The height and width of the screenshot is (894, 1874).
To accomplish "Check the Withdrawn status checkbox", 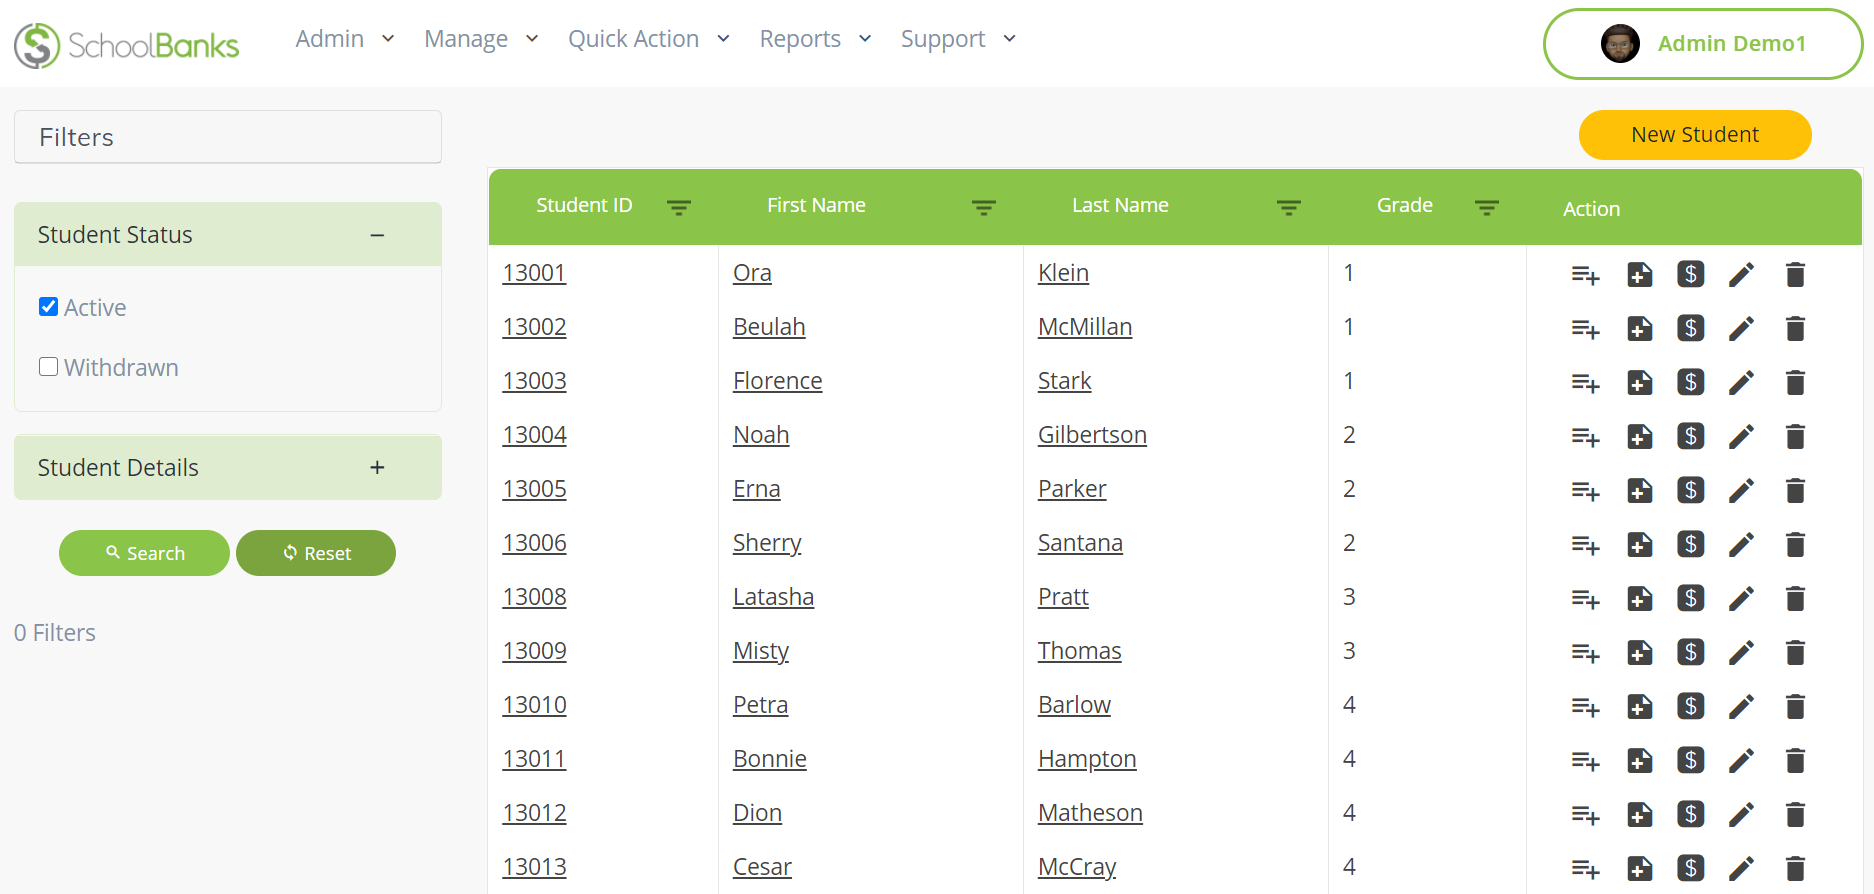I will pos(48,366).
